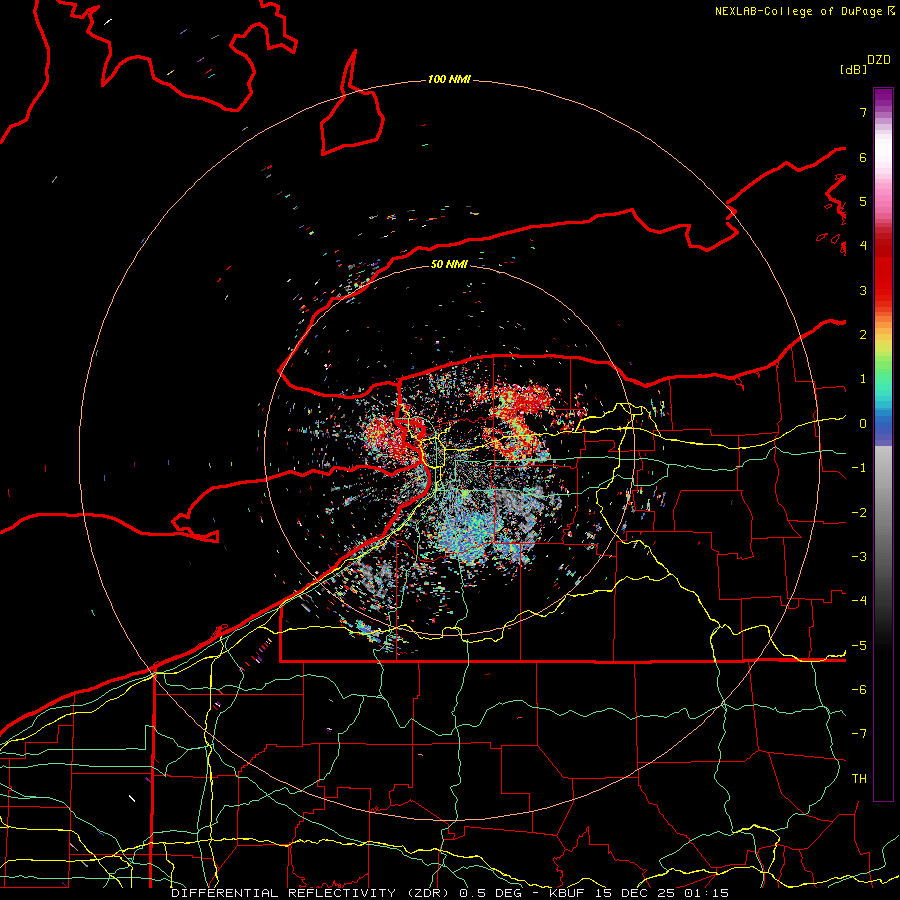Click the -5 value on the scale

pos(859,646)
